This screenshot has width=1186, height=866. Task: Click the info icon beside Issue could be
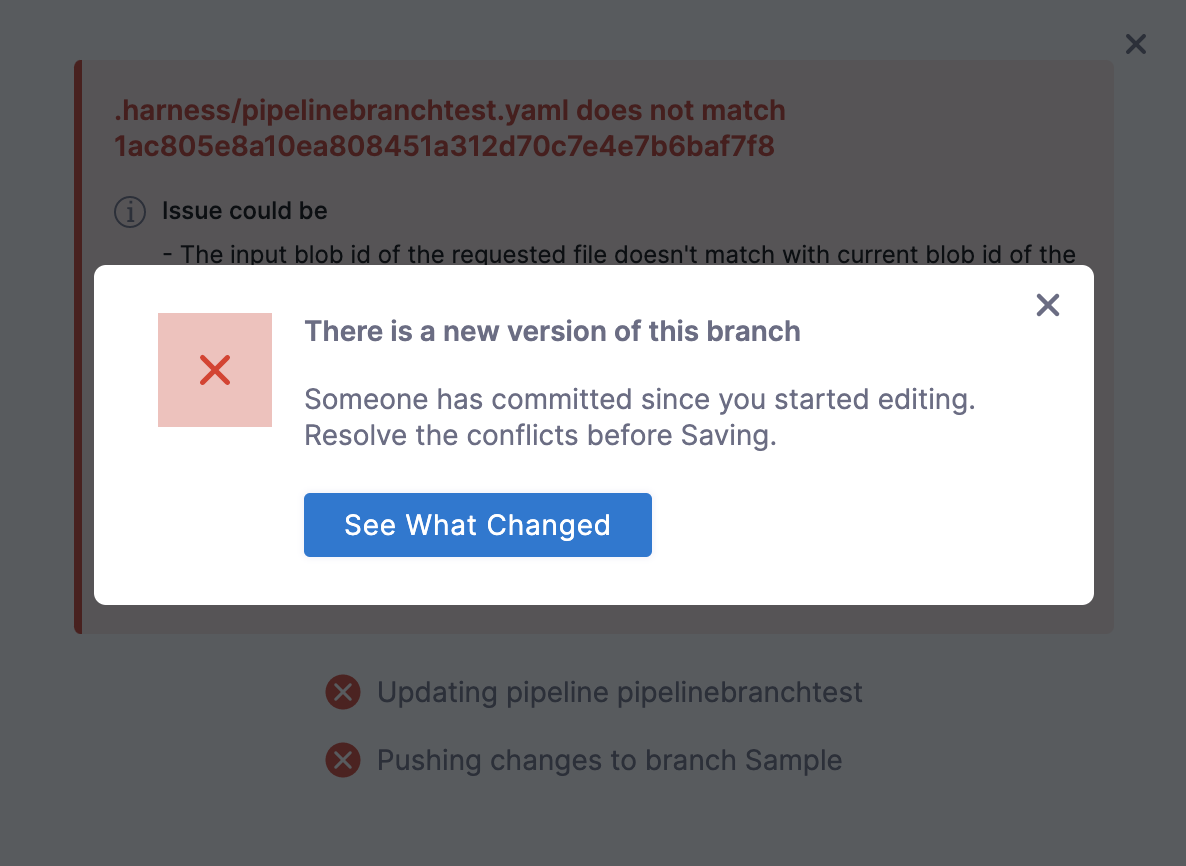[x=130, y=212]
